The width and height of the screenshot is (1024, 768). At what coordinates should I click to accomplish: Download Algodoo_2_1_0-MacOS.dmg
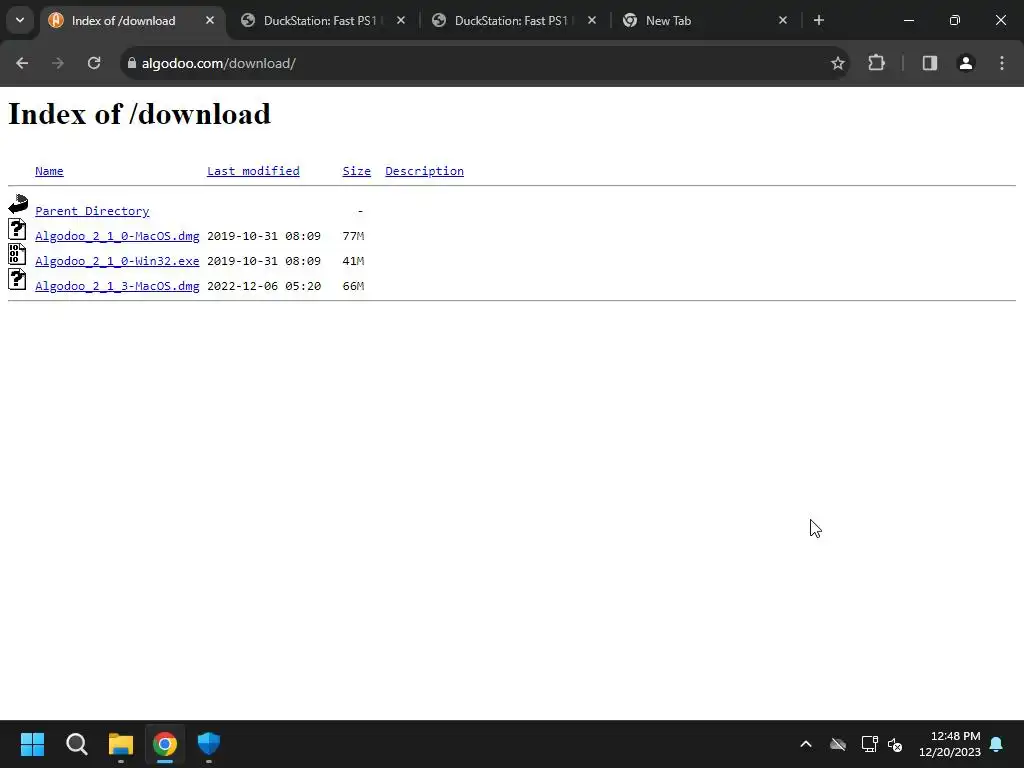(x=117, y=236)
